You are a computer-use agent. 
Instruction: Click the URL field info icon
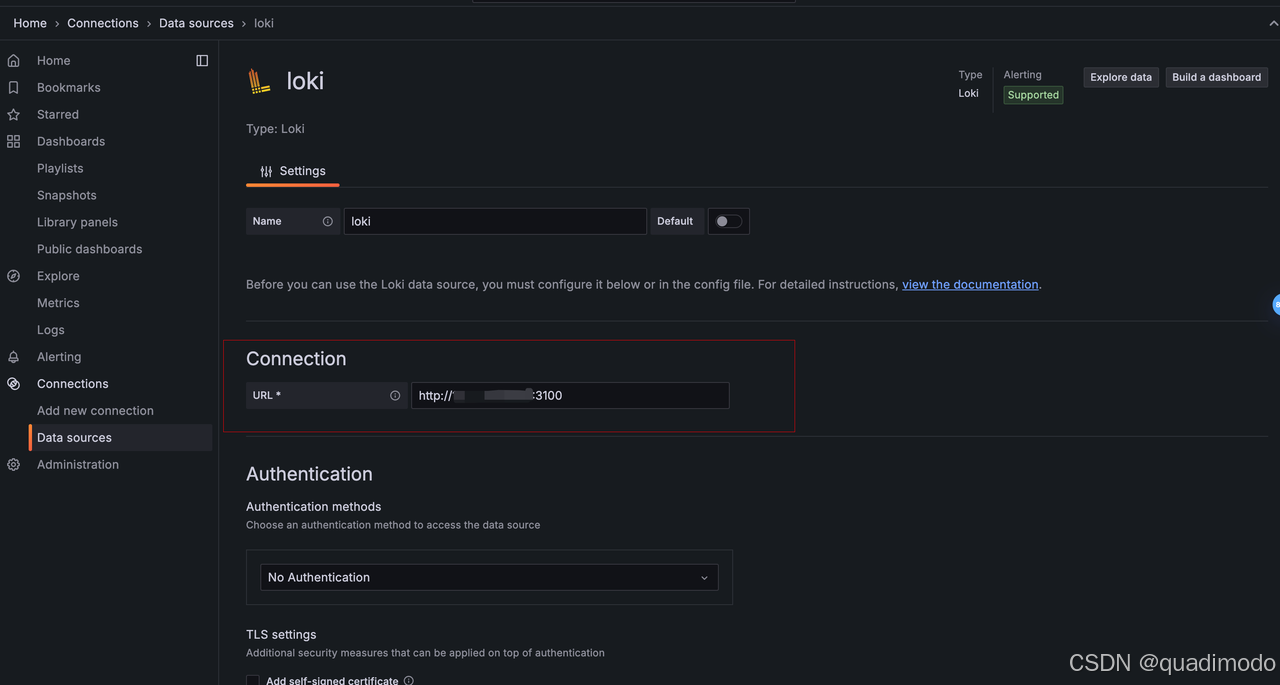pos(395,396)
